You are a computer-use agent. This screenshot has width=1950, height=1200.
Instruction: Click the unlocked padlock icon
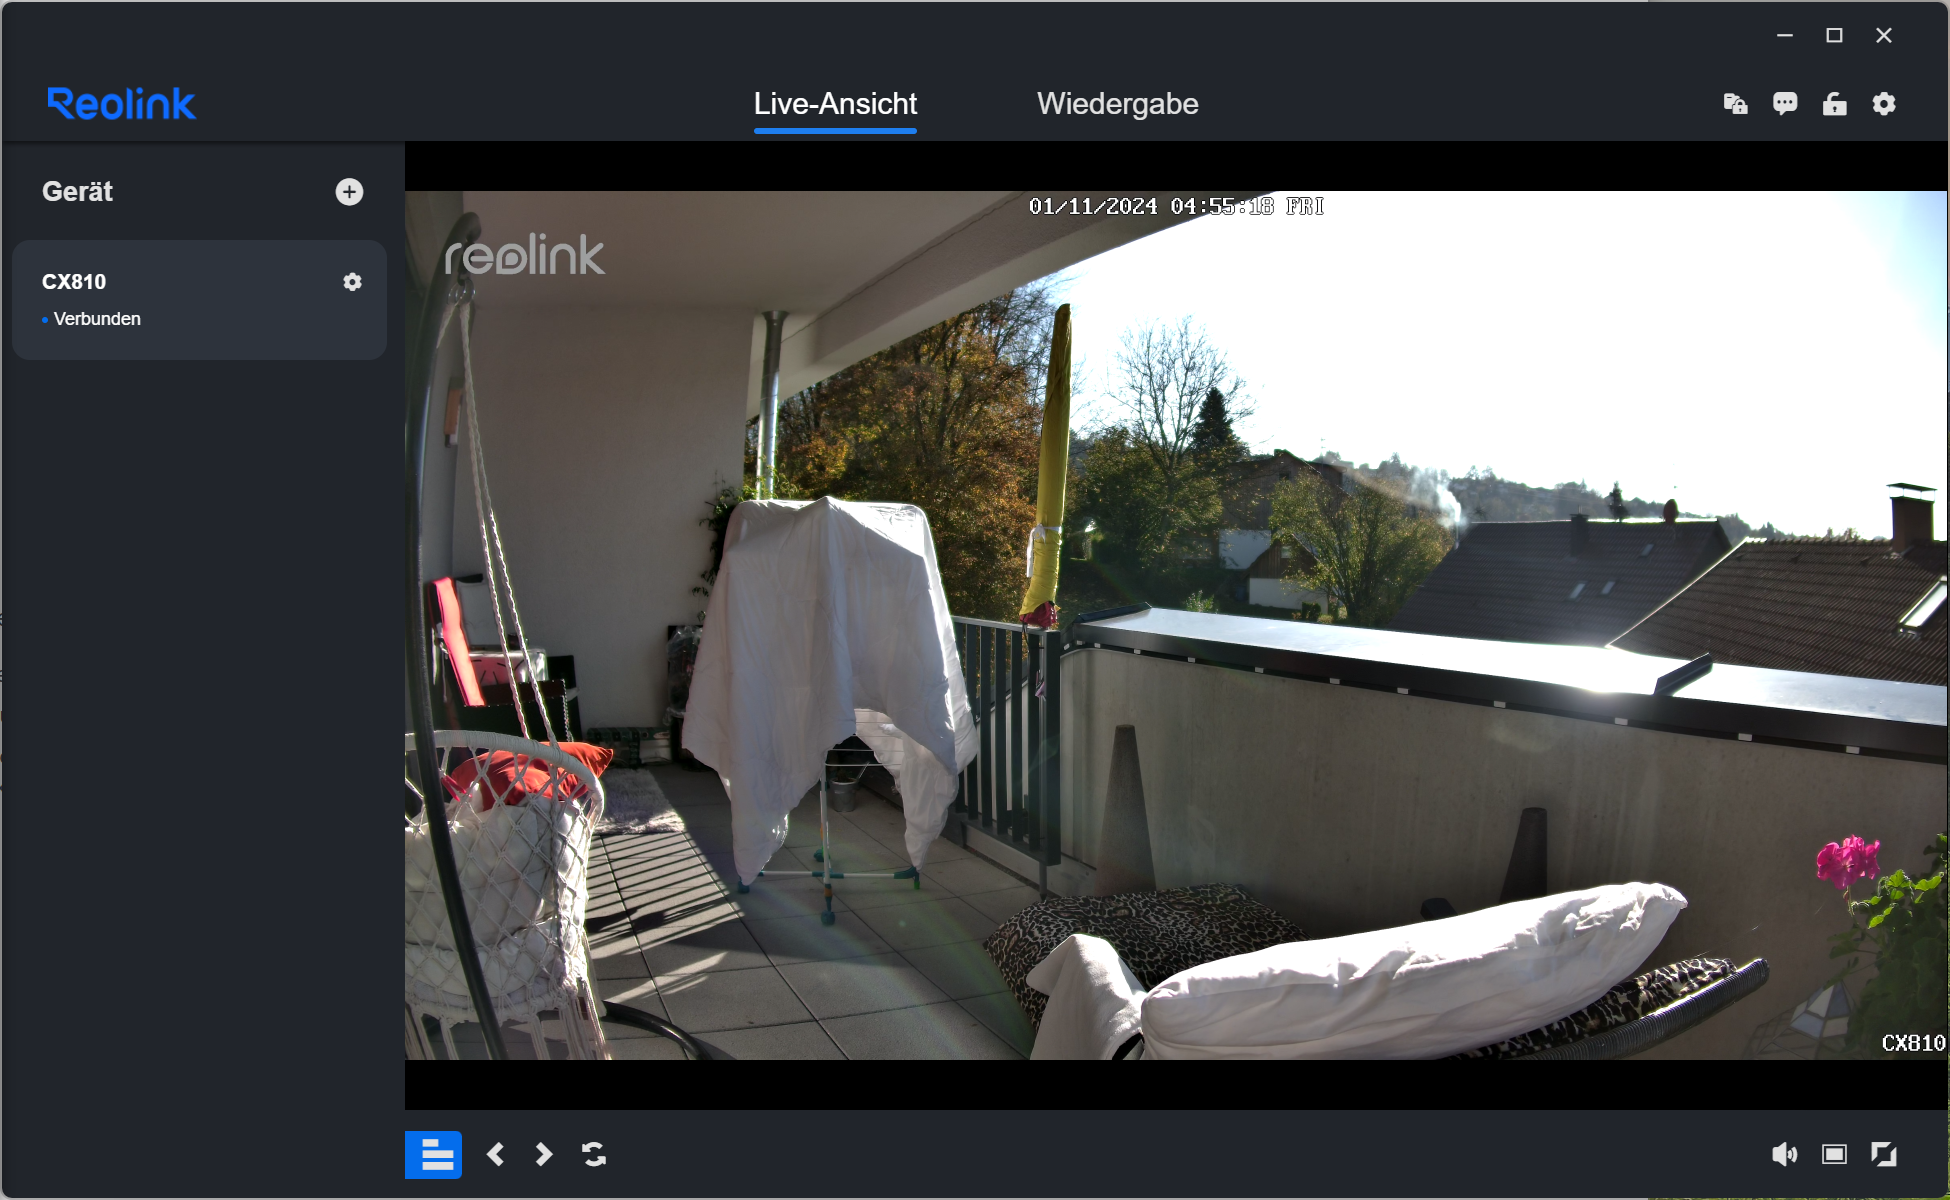click(1834, 104)
